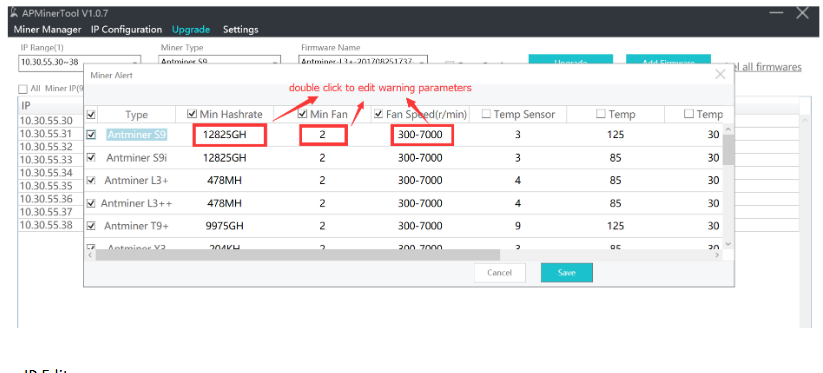Switch to IP Configuration tab
The width and height of the screenshot is (823, 373).
pos(126,29)
